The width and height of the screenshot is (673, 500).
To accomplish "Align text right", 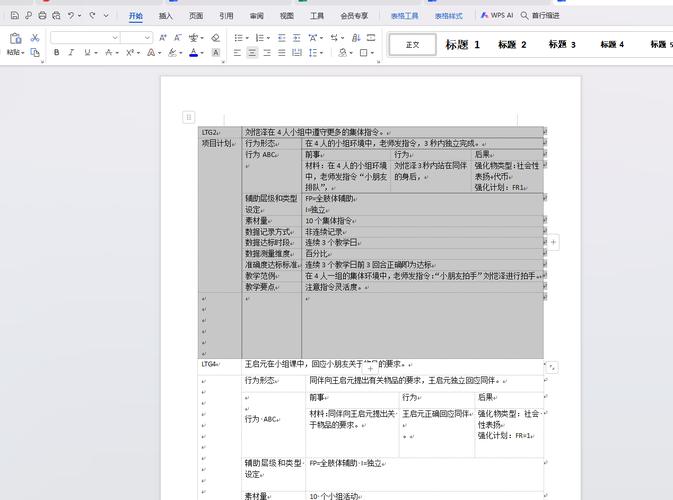I will (x=267, y=52).
